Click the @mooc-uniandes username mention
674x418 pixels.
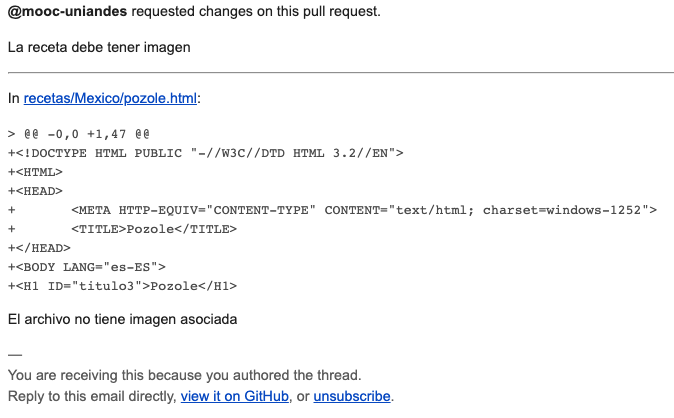tap(67, 11)
